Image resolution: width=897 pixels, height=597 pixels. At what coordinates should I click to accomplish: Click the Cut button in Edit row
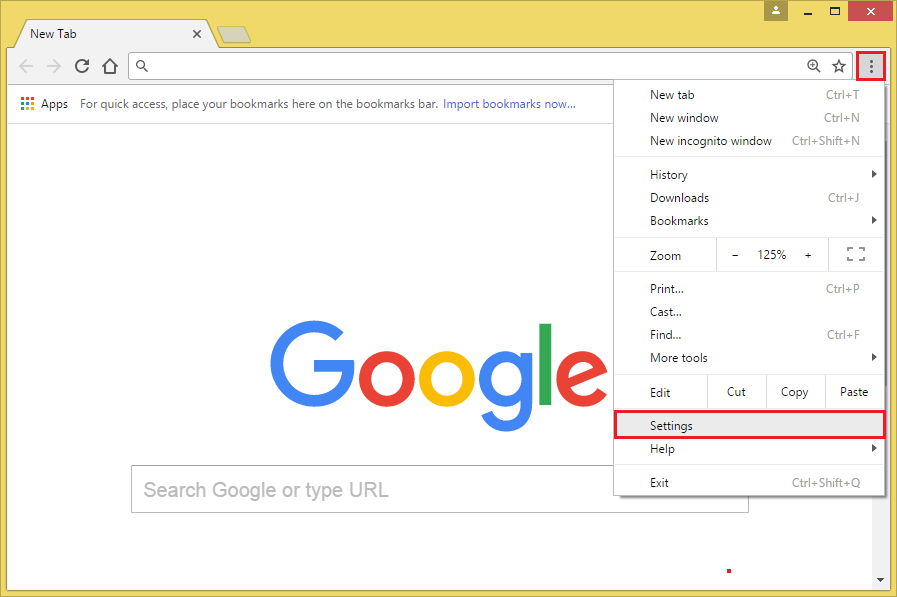click(736, 392)
